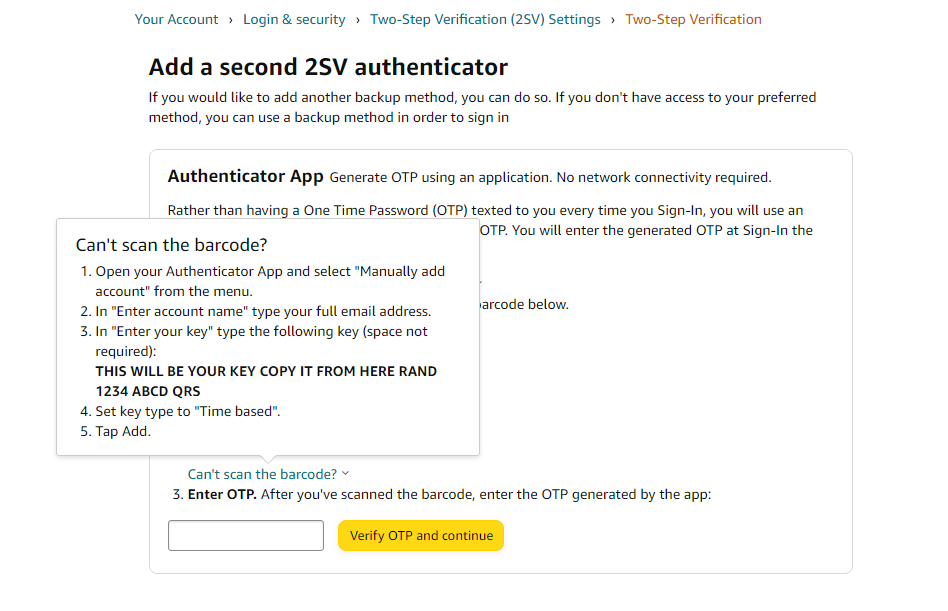948x611 pixels.
Task: Click the backup method intro paragraph
Action: tap(482, 107)
